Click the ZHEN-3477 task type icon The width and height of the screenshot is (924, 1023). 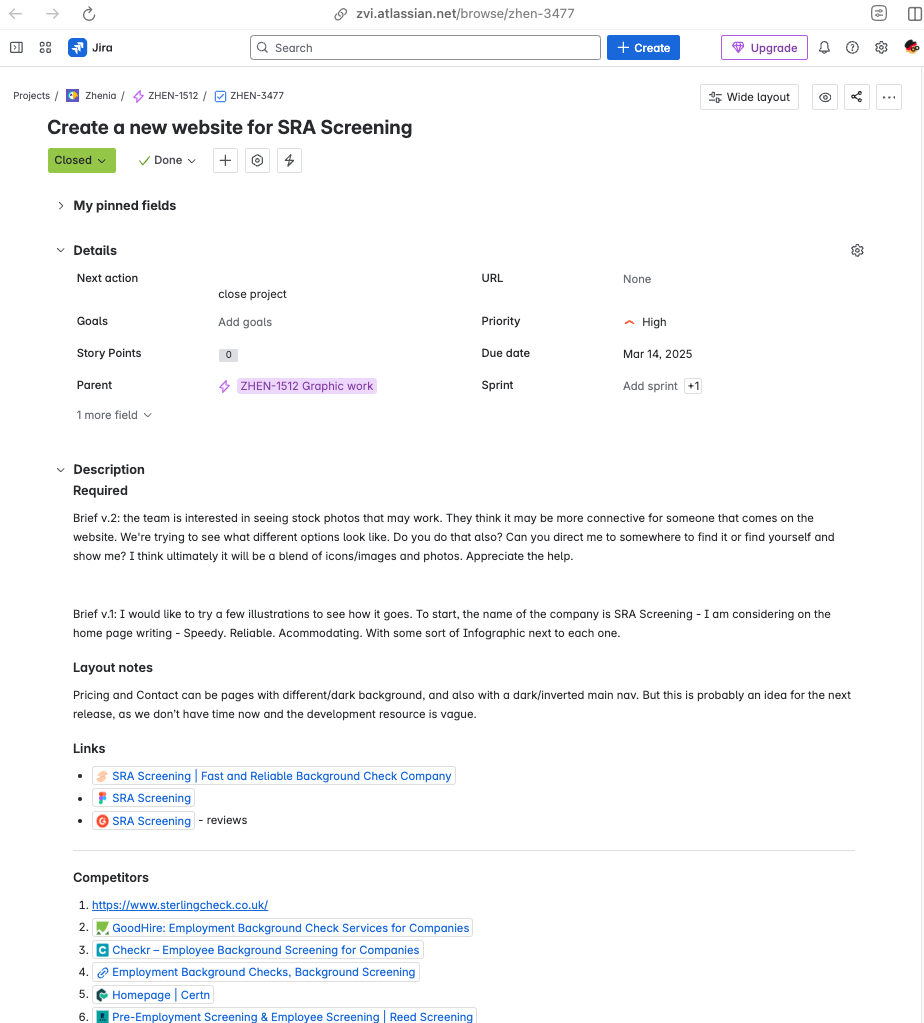[221, 97]
